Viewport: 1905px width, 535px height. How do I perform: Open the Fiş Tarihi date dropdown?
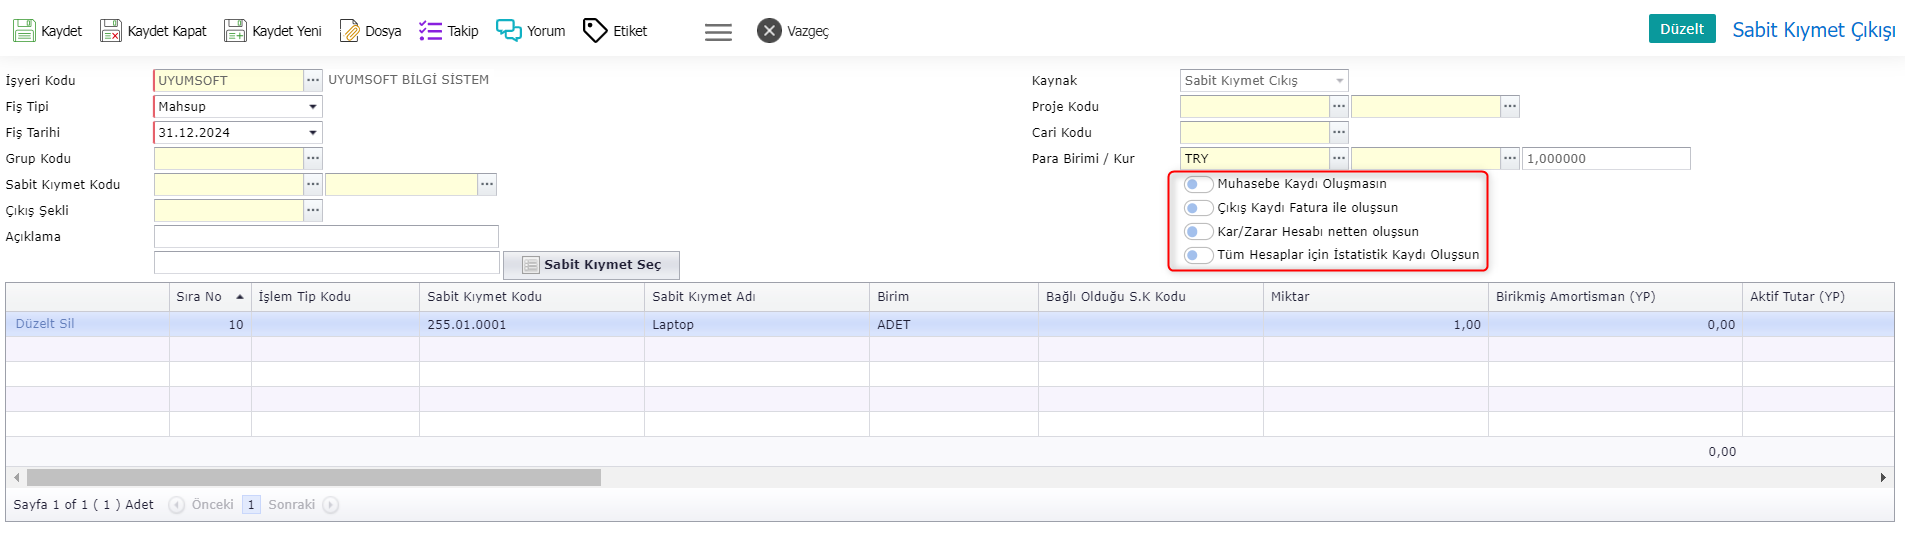click(x=313, y=133)
